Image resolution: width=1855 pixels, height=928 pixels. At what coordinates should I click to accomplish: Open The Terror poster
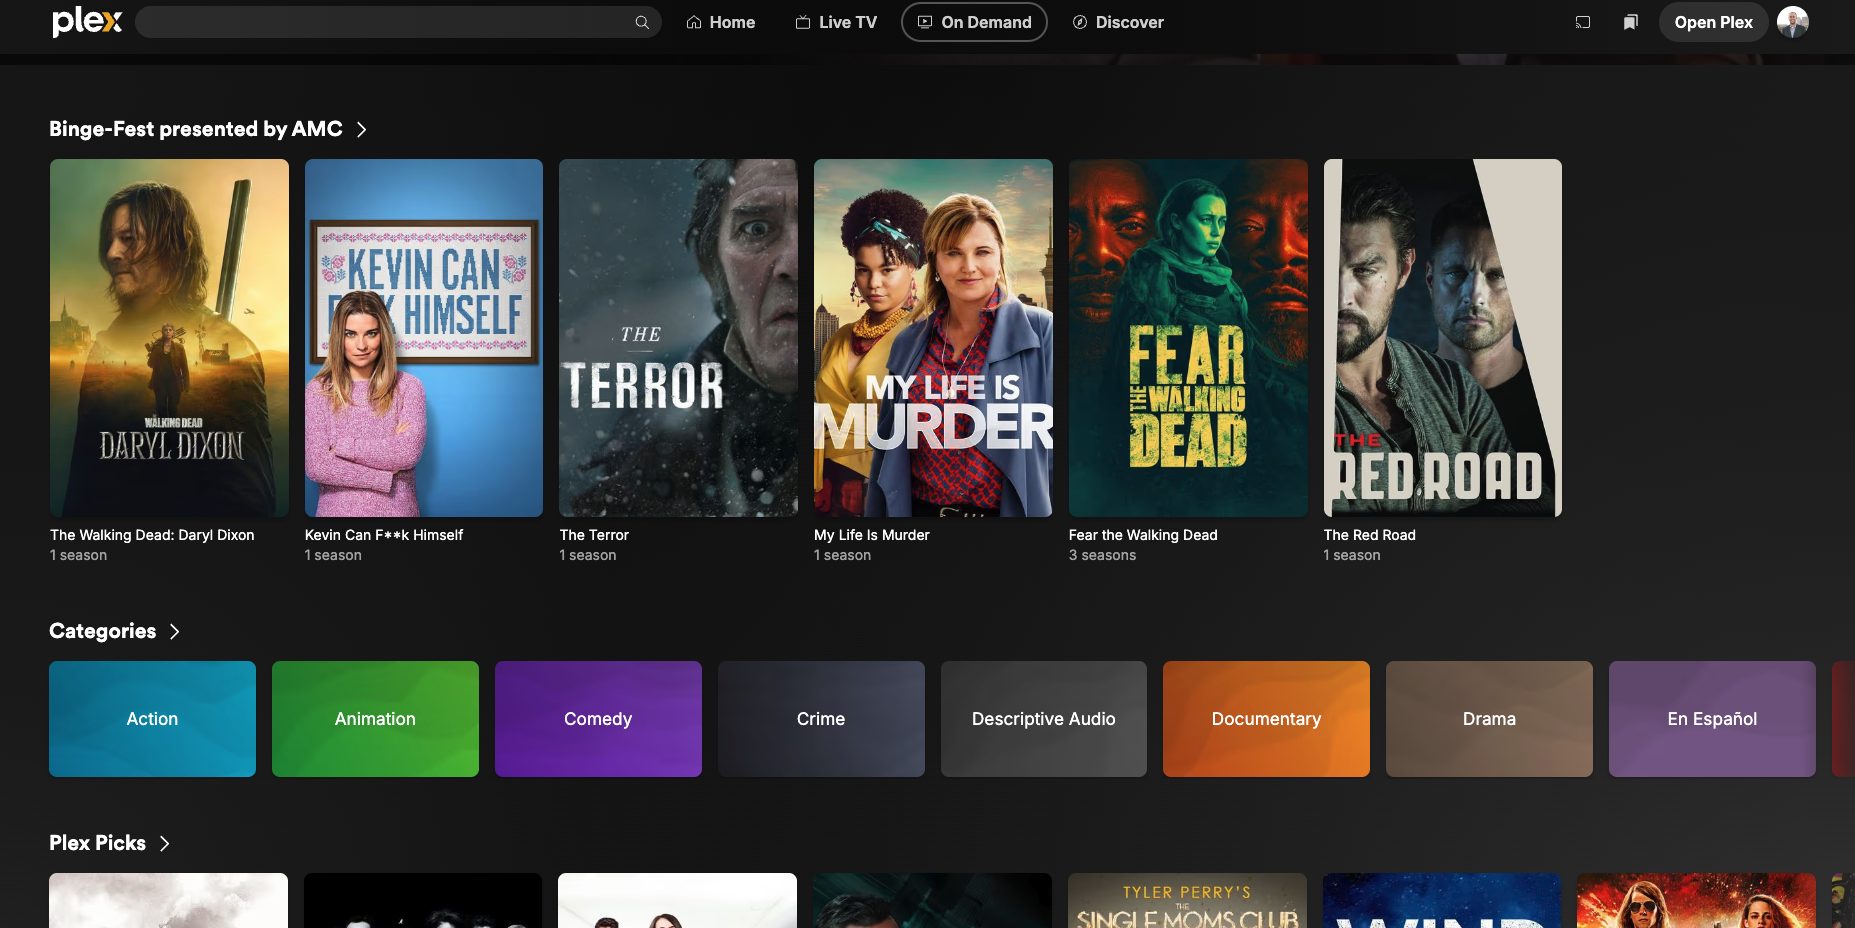coord(678,338)
